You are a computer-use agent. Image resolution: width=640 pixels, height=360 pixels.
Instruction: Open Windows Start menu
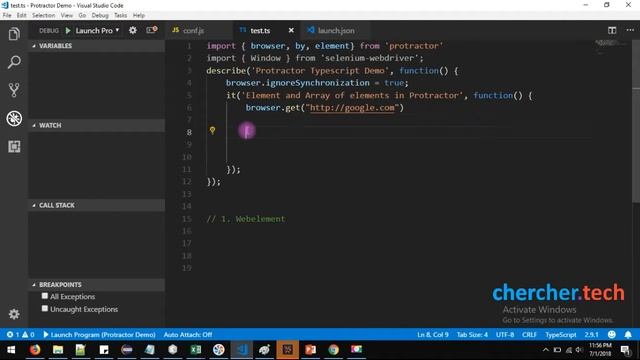point(11,350)
